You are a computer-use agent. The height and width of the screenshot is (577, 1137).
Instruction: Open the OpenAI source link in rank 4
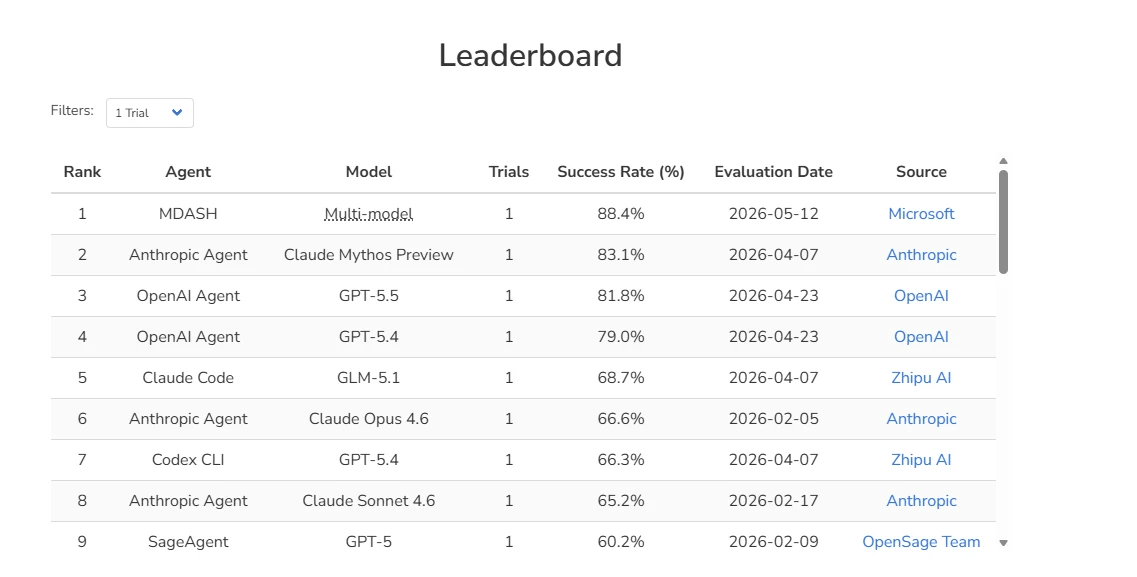click(921, 337)
